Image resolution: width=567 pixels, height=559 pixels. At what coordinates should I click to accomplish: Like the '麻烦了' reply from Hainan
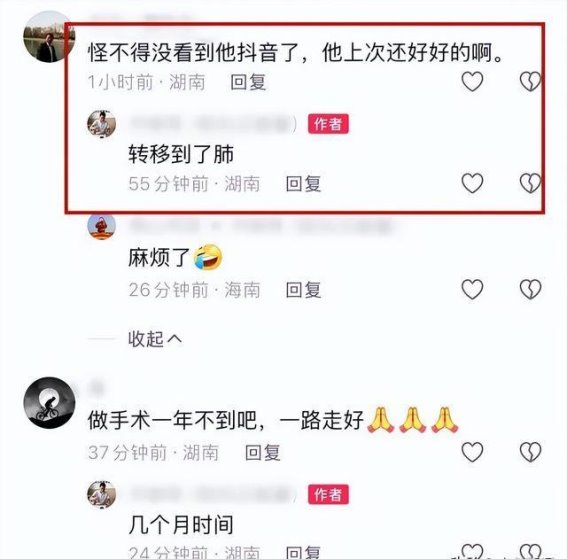472,289
